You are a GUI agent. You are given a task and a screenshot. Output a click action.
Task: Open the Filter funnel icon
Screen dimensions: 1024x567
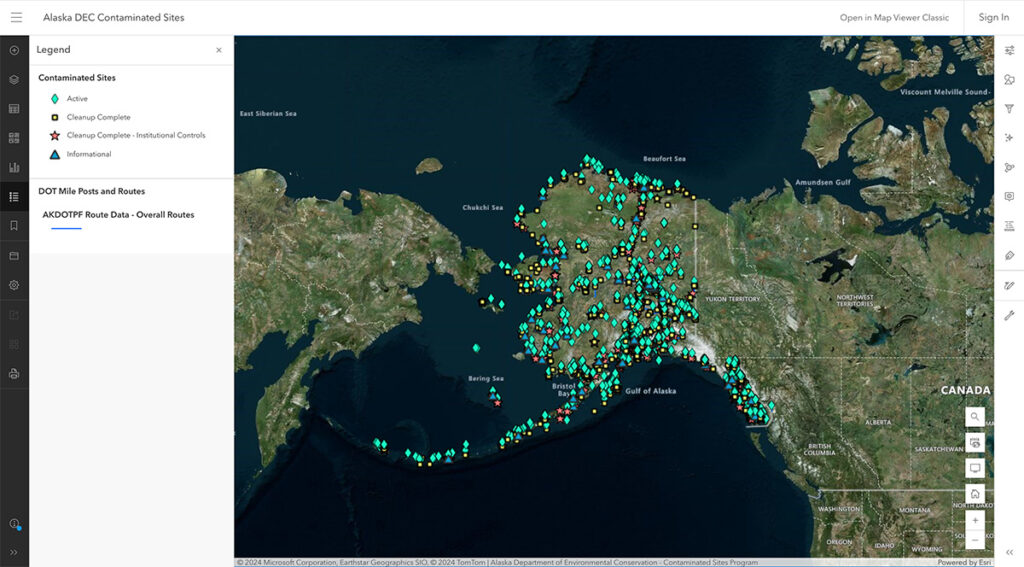[1009, 109]
